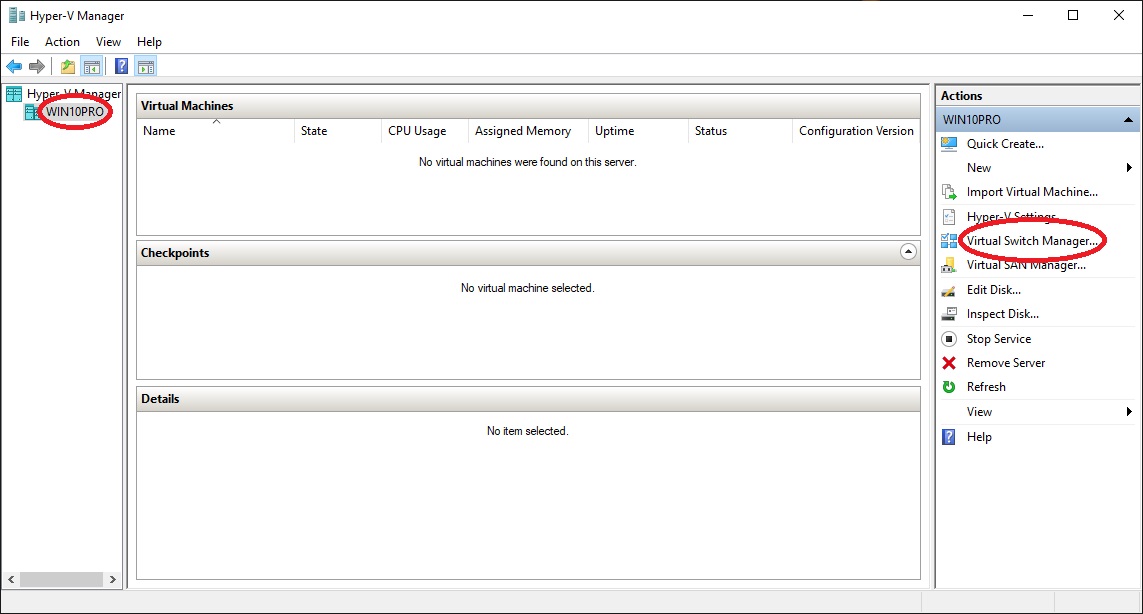Click Stop Service action
The width and height of the screenshot is (1143, 614).
(999, 339)
